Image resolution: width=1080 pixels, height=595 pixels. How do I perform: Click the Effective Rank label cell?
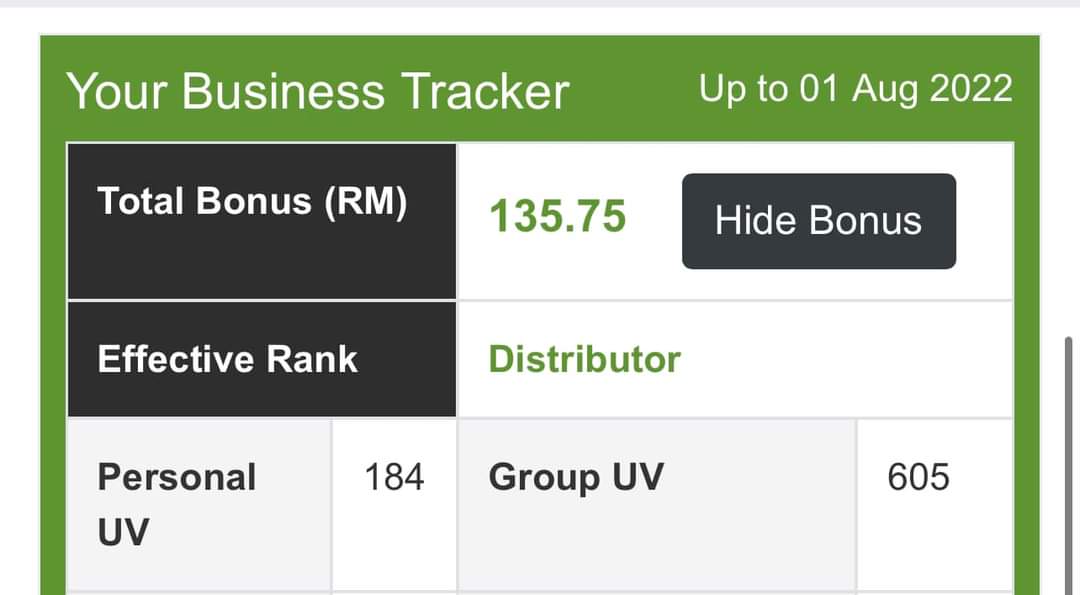227,359
